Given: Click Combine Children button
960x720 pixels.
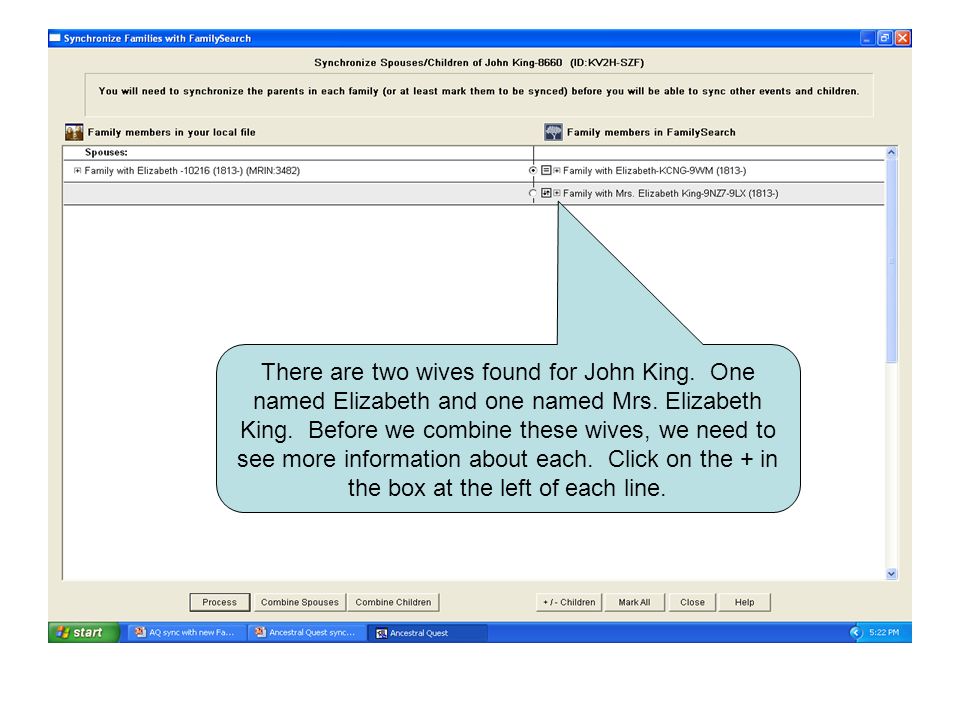Looking at the screenshot, I should click(x=393, y=602).
